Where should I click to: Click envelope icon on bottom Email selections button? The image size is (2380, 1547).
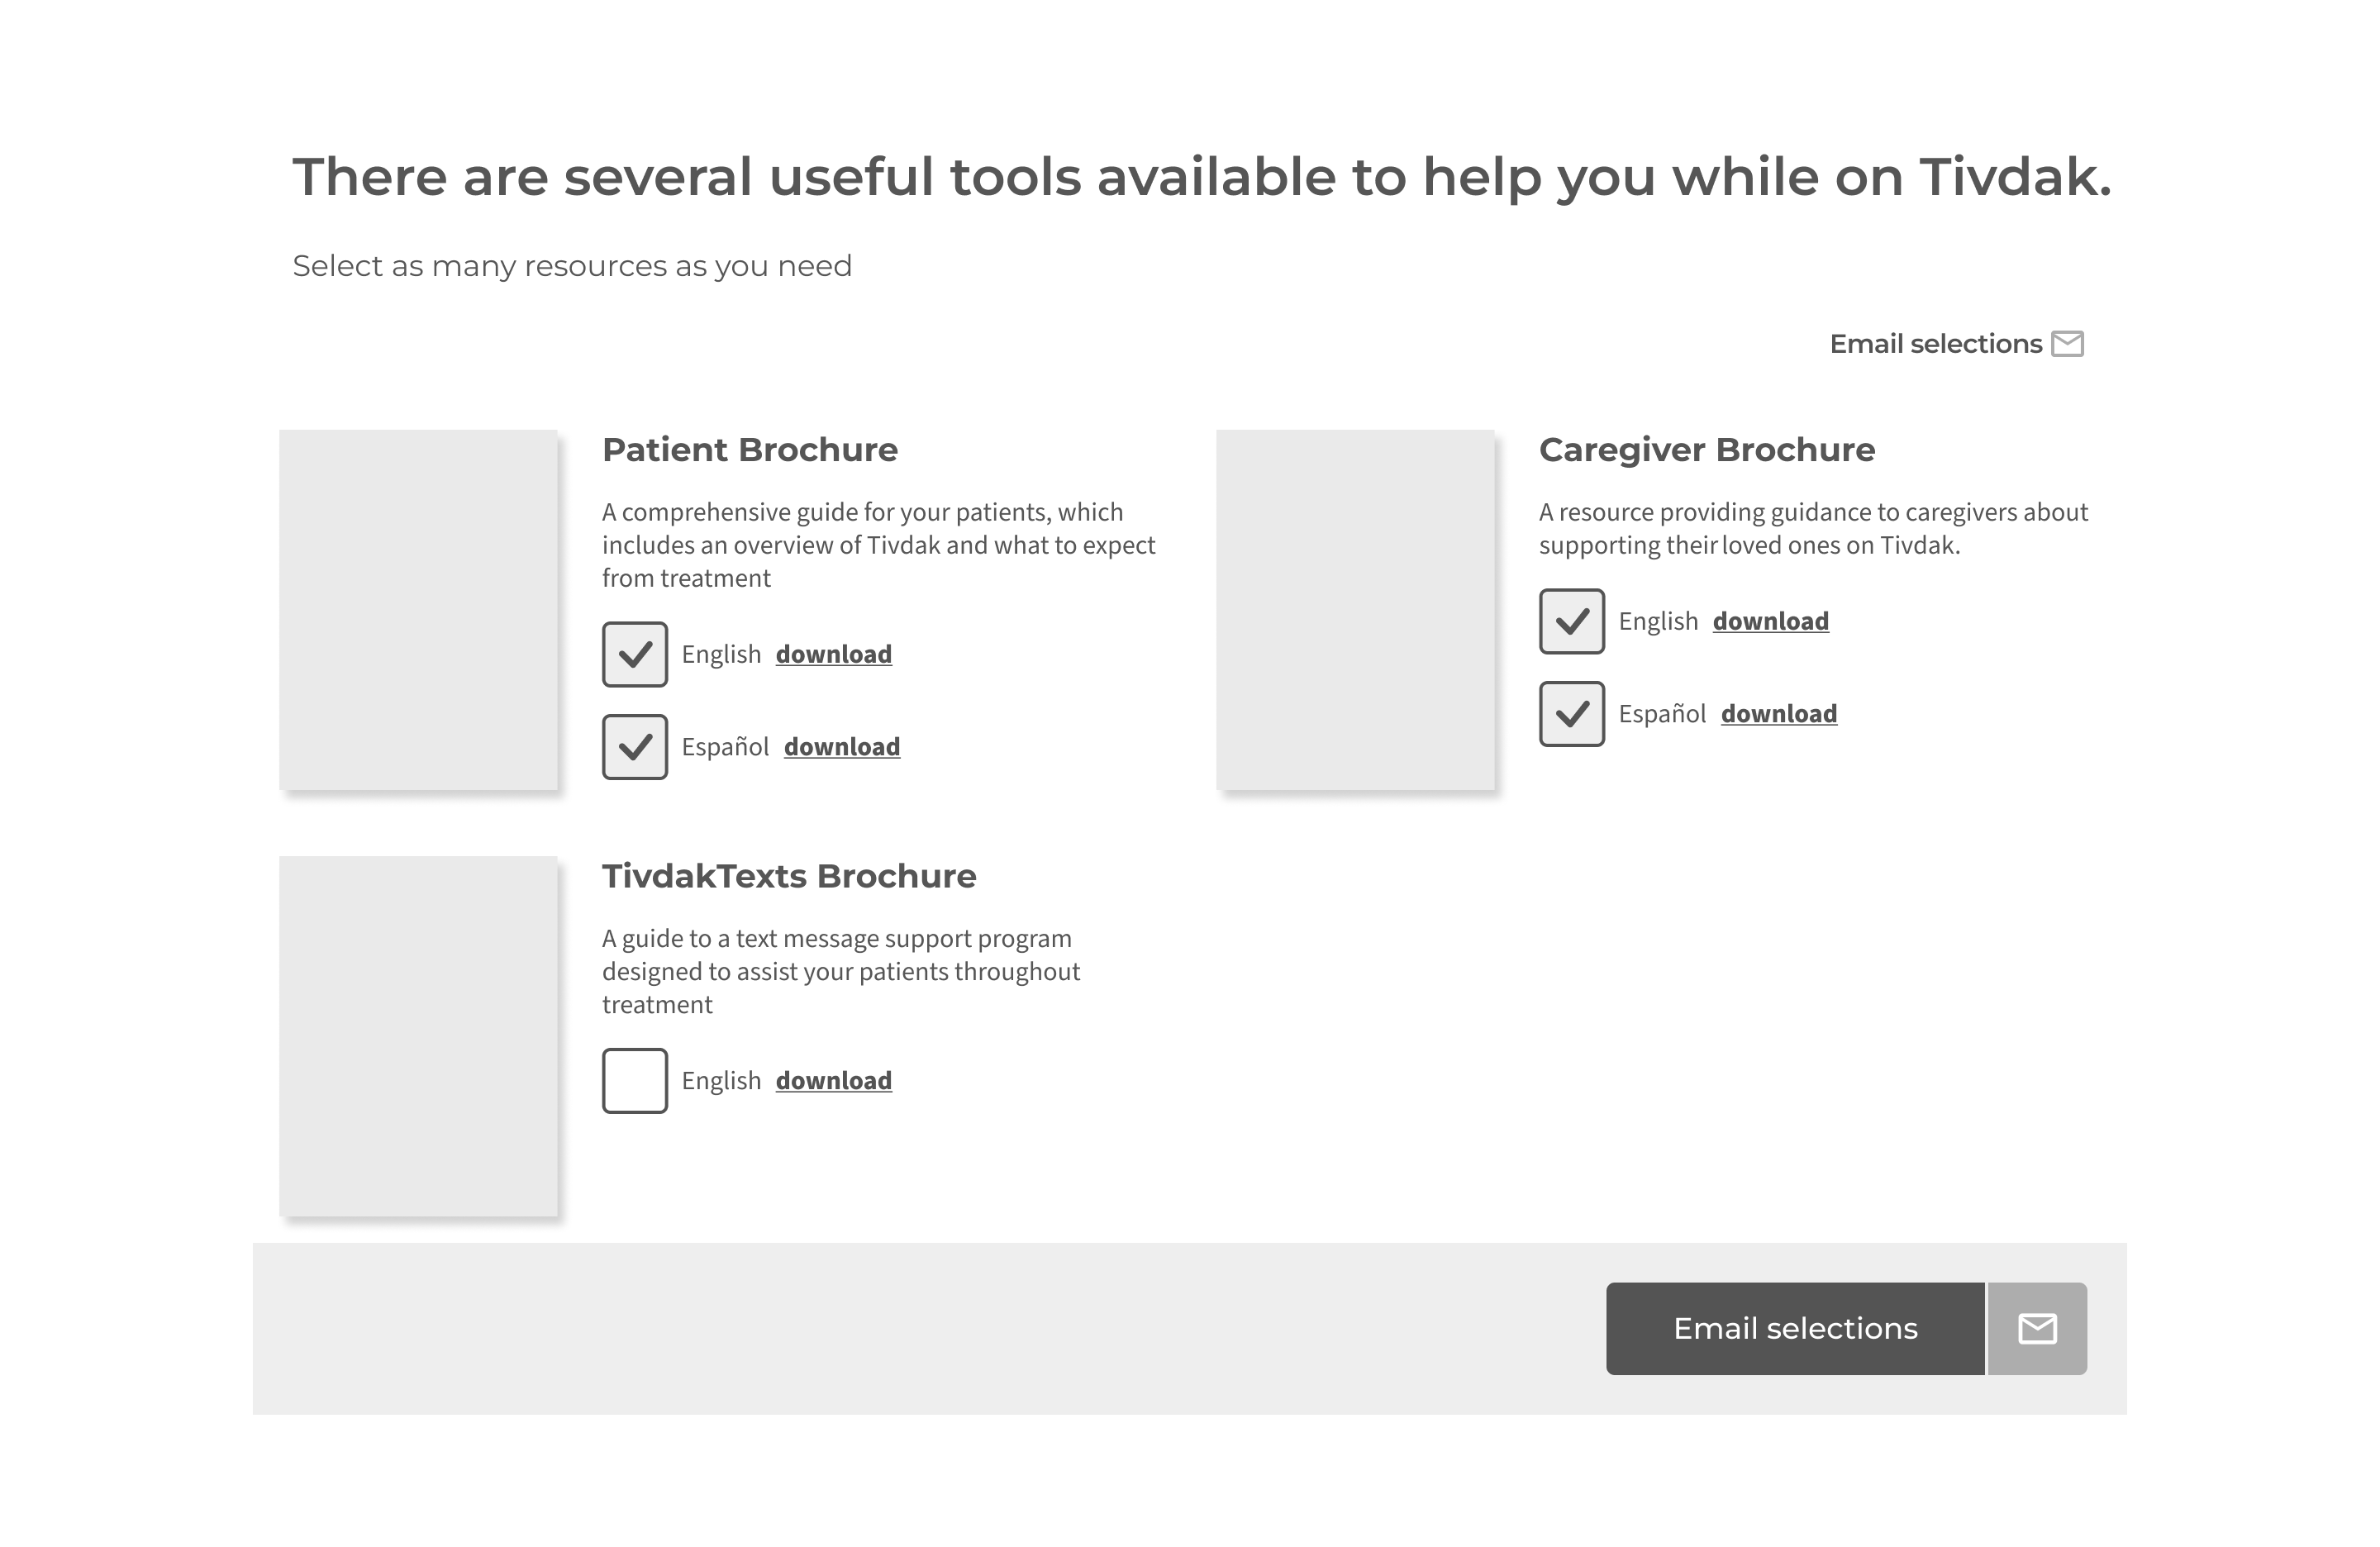[2037, 1328]
